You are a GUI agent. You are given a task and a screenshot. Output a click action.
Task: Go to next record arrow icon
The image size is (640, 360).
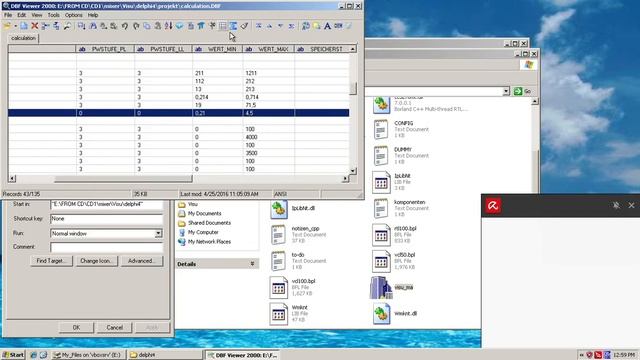pos(280,26)
